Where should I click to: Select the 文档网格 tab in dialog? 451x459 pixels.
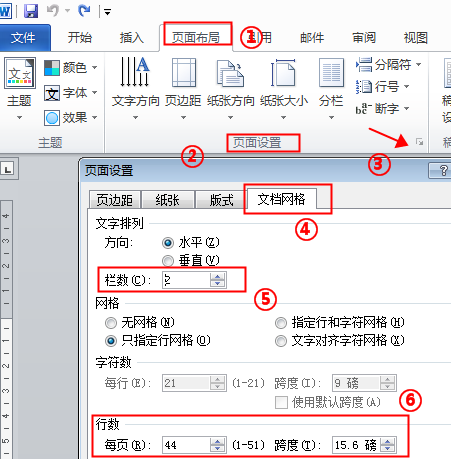click(282, 199)
